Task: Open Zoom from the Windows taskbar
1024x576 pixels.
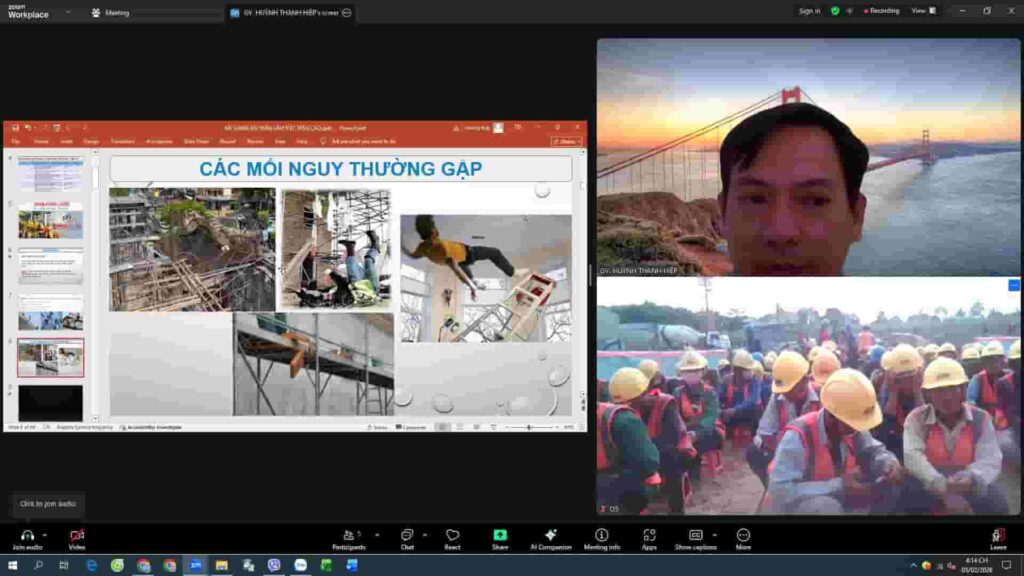Action: [195, 565]
